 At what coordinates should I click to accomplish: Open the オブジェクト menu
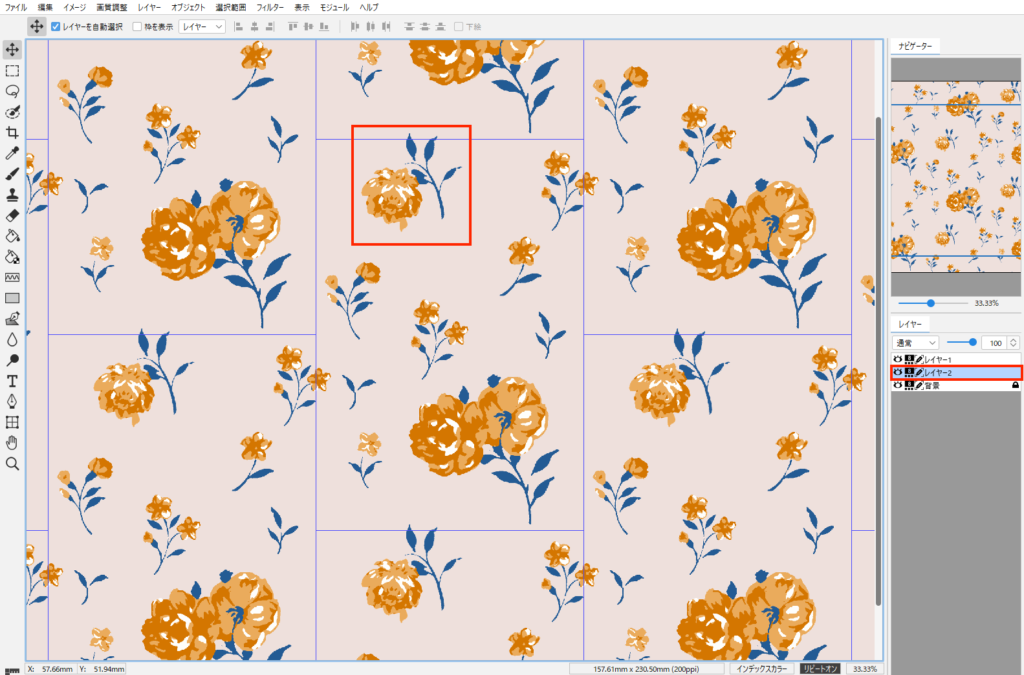coord(188,7)
